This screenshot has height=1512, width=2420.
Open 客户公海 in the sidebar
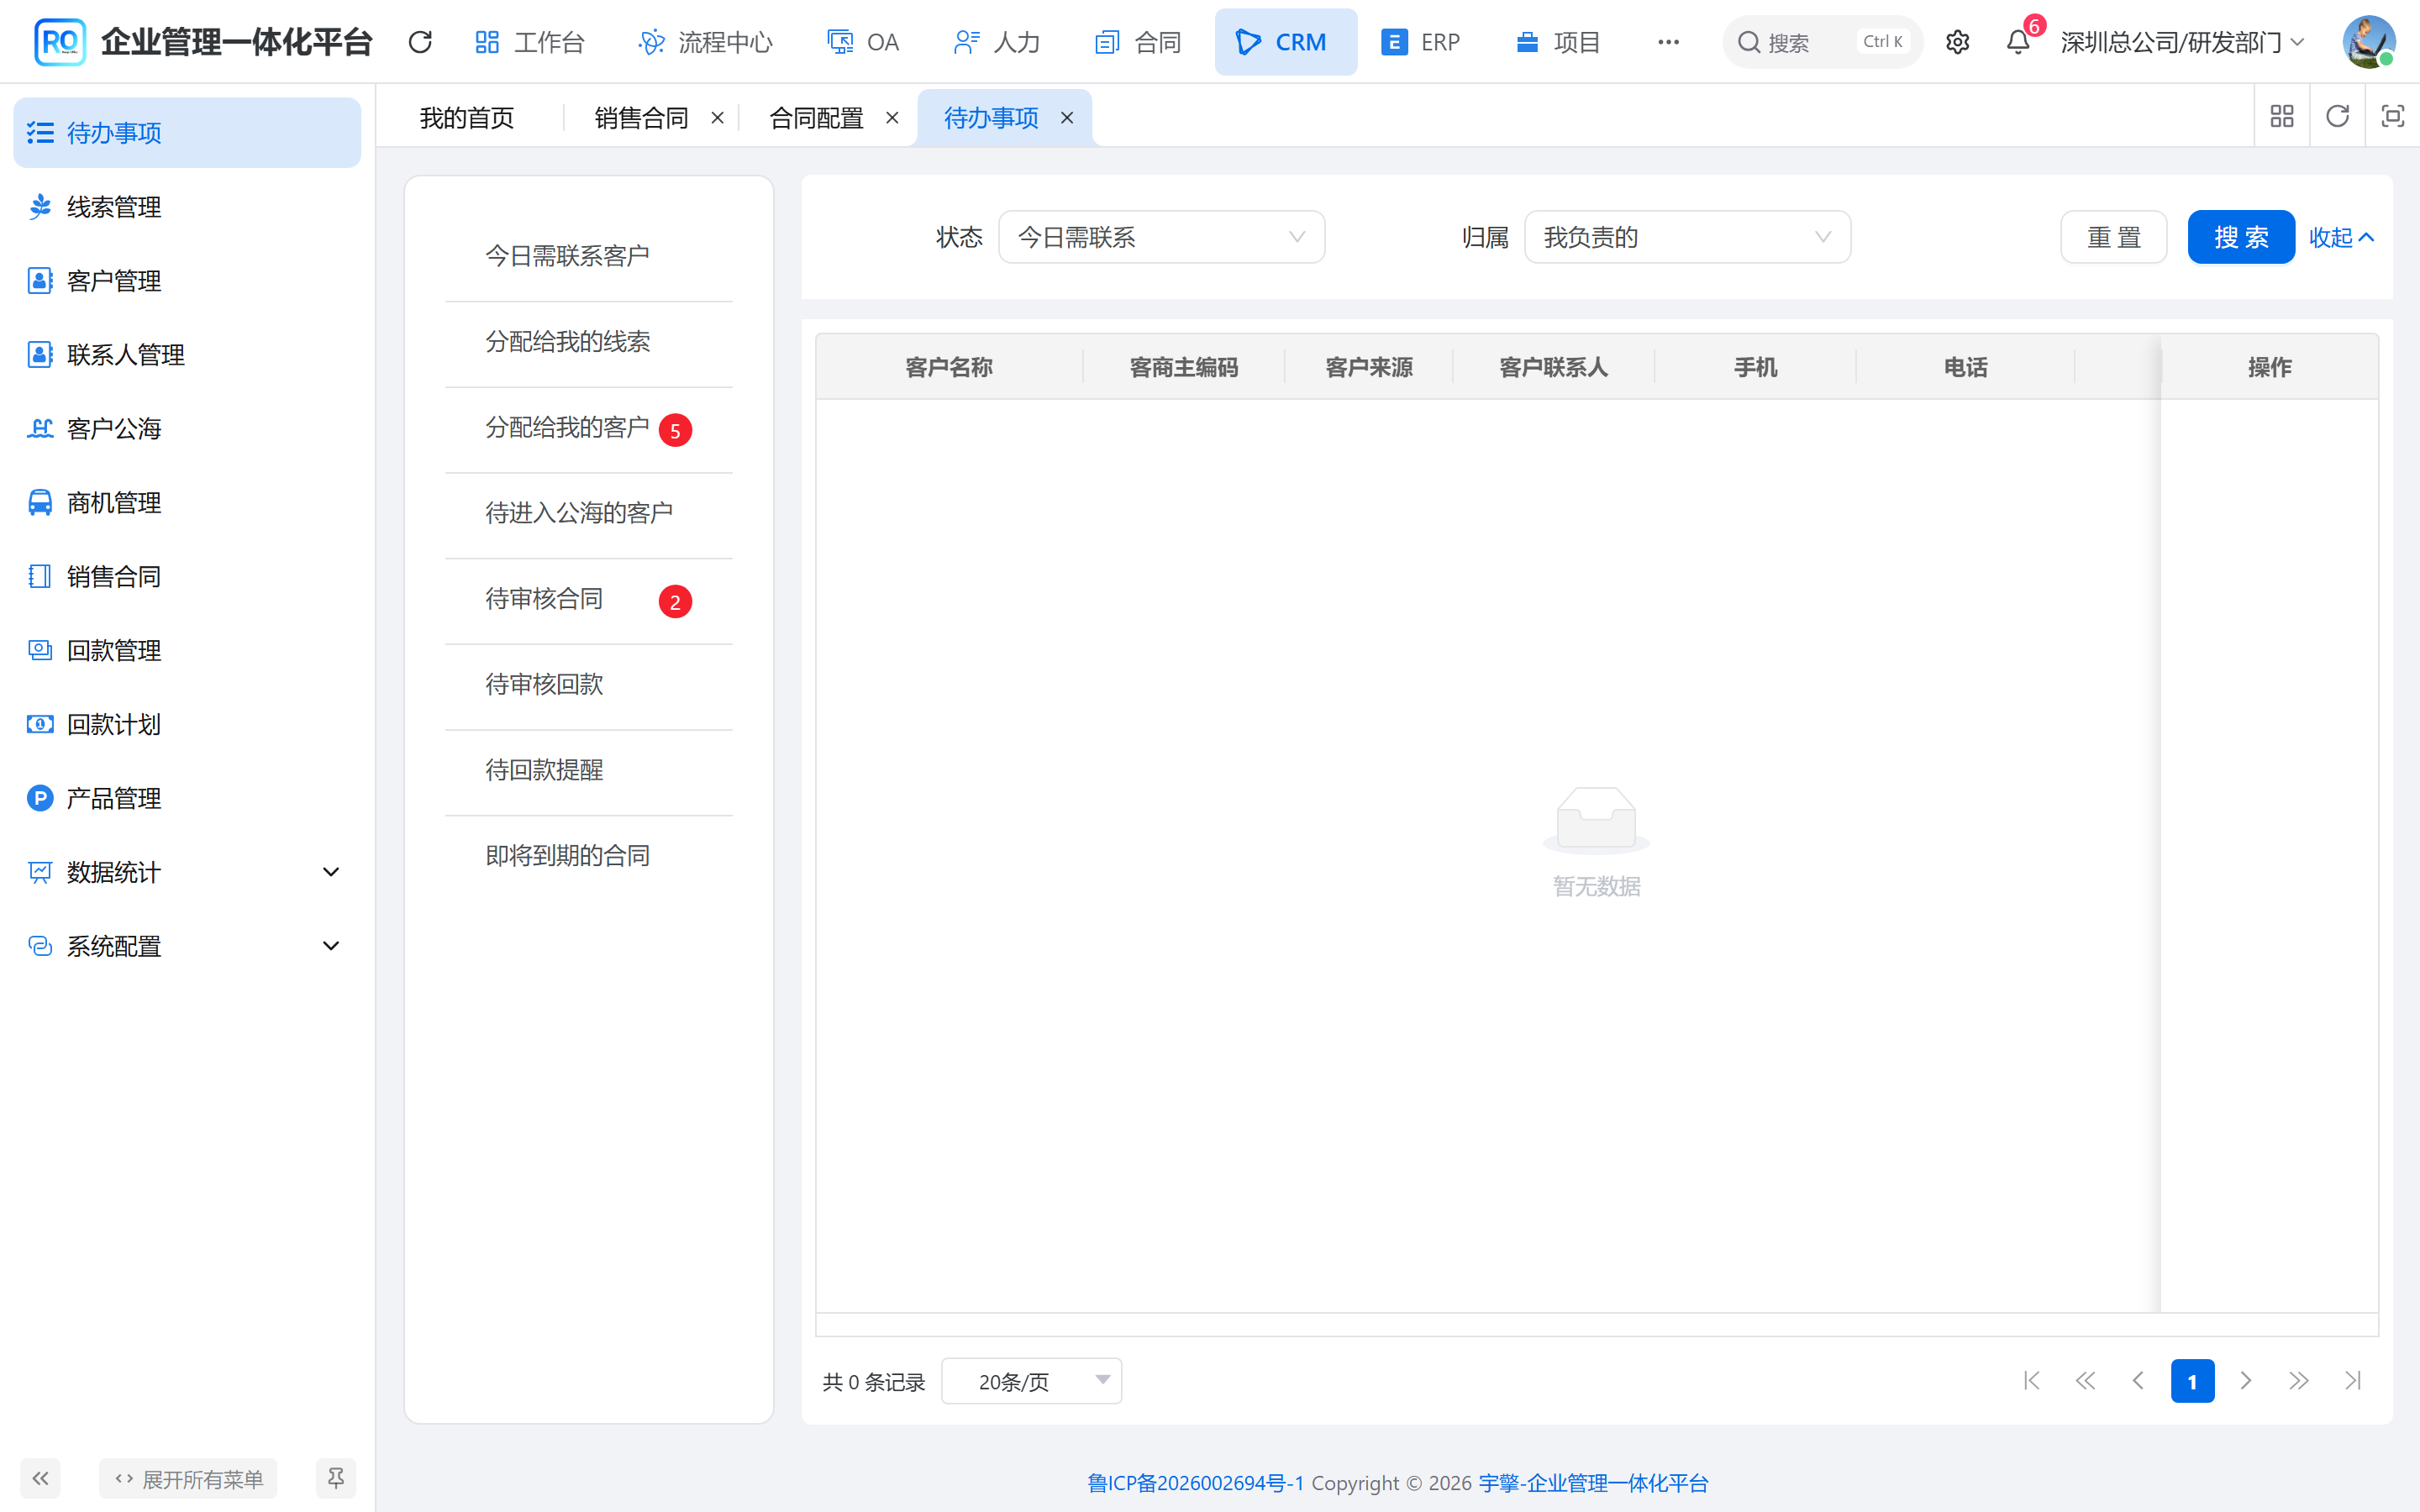tap(187, 428)
